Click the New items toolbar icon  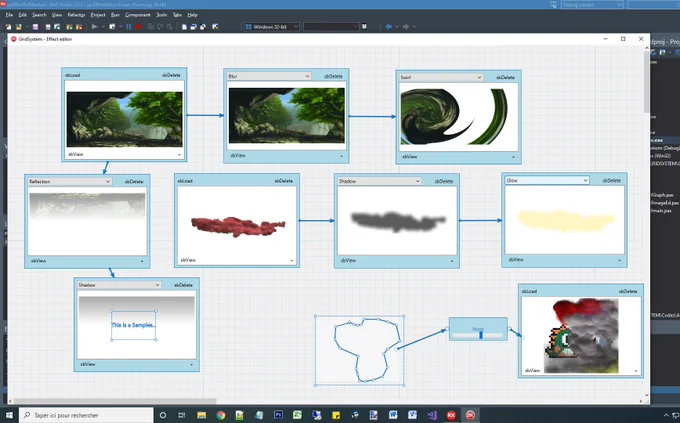pyautogui.click(x=8, y=26)
